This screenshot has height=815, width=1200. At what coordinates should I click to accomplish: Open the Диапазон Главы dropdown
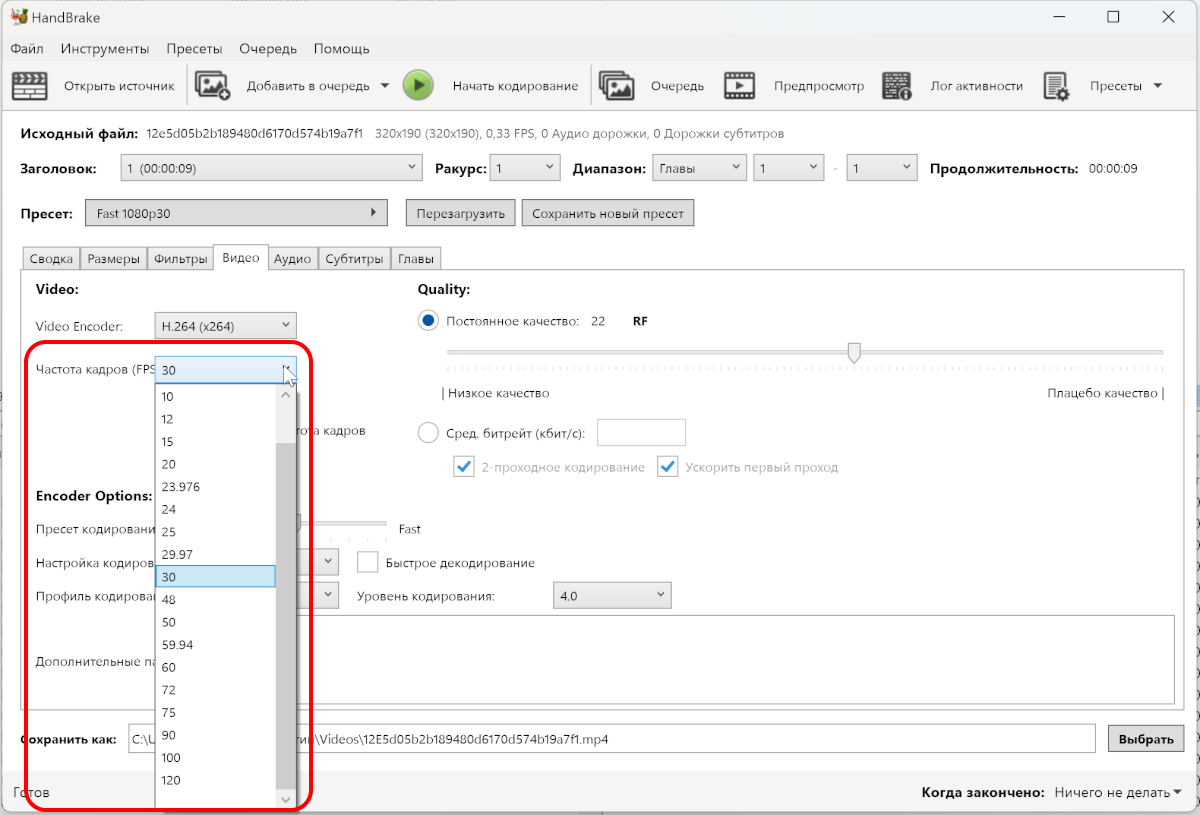coord(699,168)
